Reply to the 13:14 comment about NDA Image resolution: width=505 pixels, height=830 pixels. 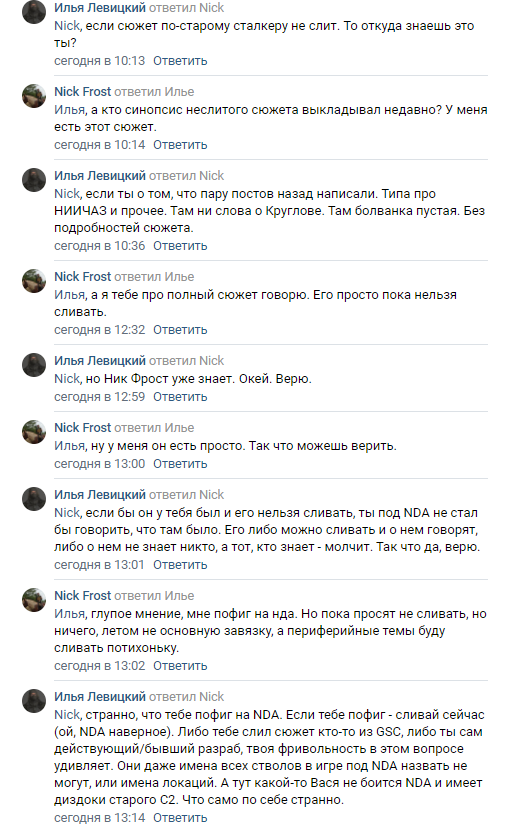point(180,818)
